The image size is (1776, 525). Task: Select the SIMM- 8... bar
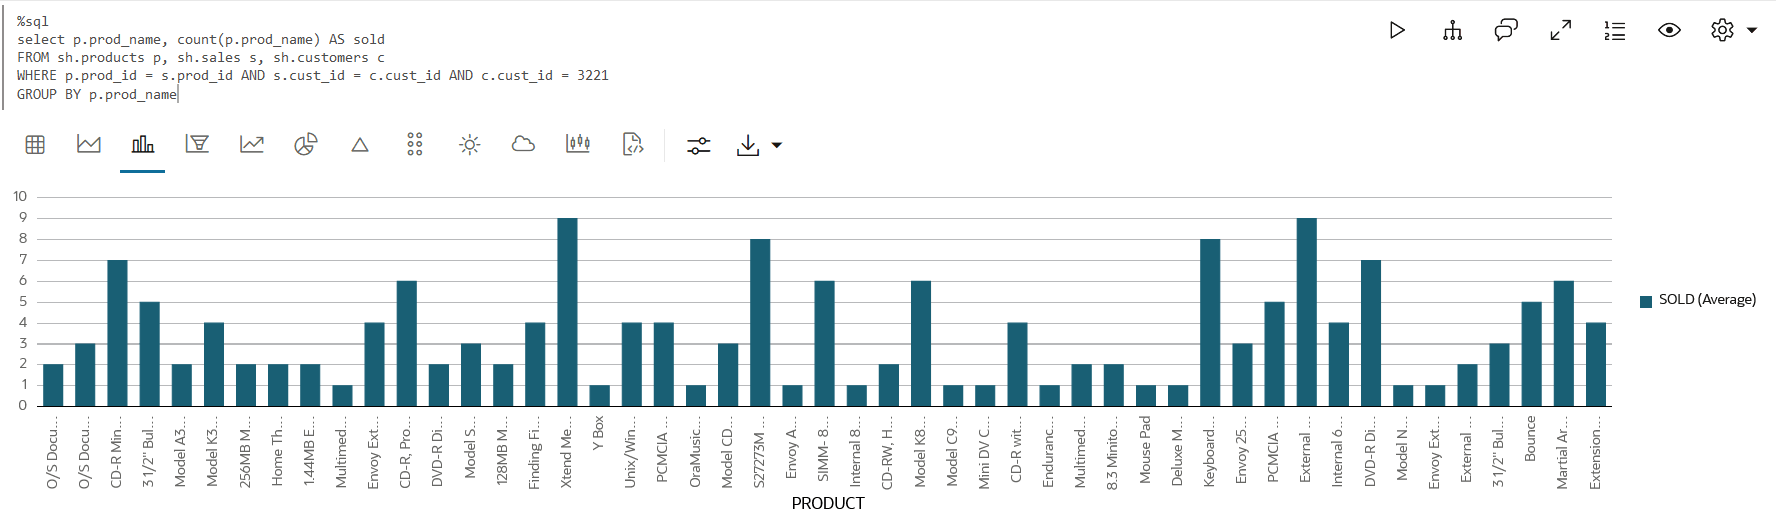coord(824,343)
